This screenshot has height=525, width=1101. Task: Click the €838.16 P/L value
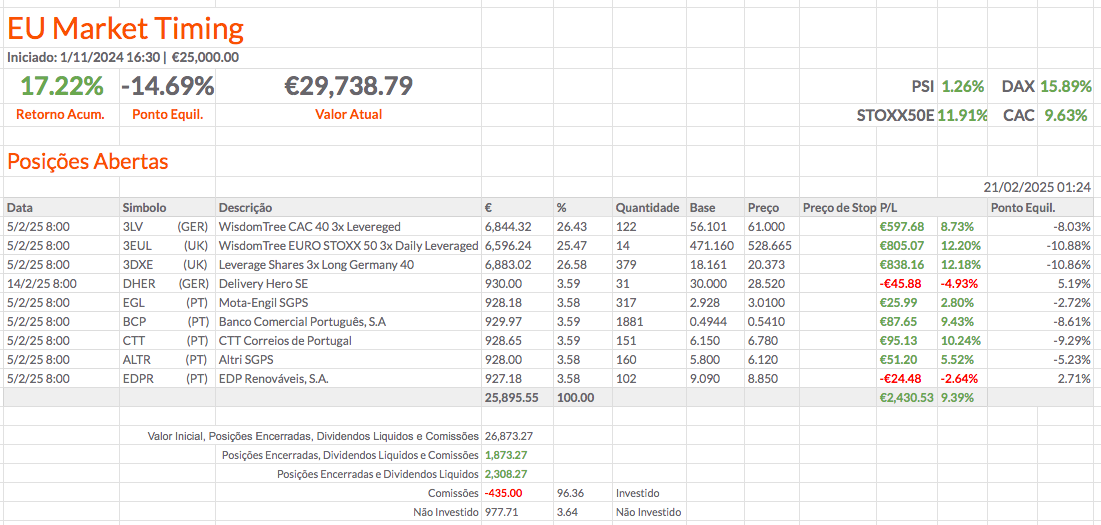coord(901,265)
